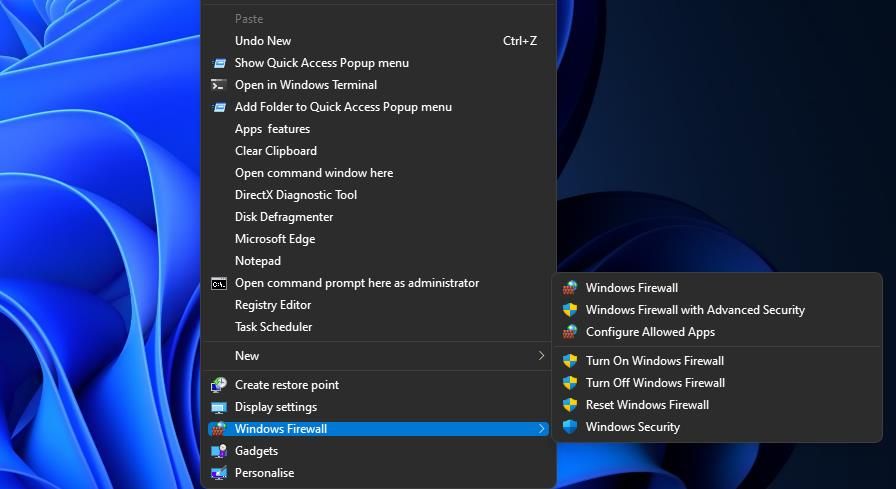Screen dimensions: 896x489
Task: Click the Ctrl+Z shortcut text
Action: click(519, 41)
